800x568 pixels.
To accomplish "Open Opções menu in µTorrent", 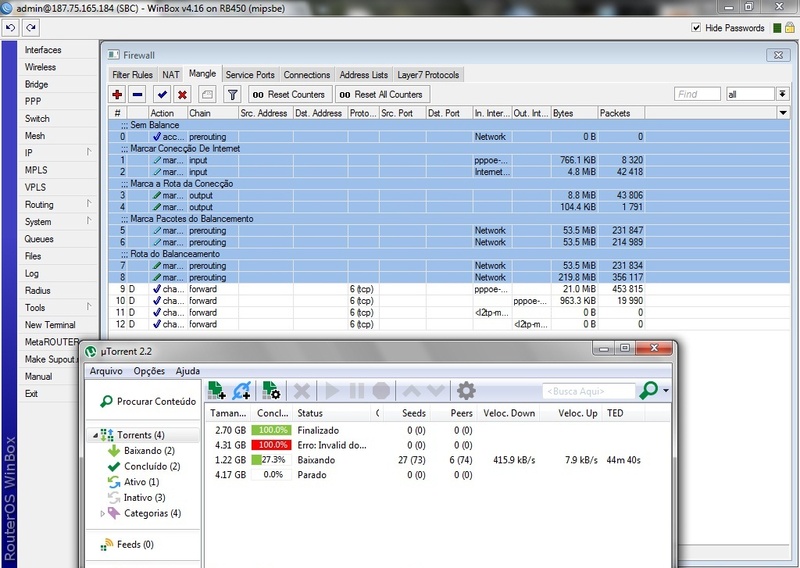I will point(149,371).
